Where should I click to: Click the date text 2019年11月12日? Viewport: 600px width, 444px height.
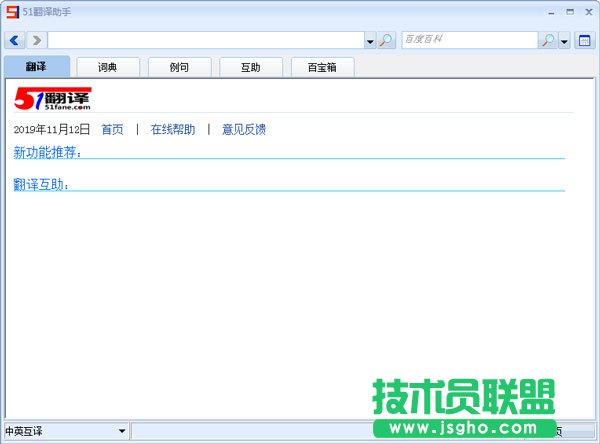coord(52,129)
